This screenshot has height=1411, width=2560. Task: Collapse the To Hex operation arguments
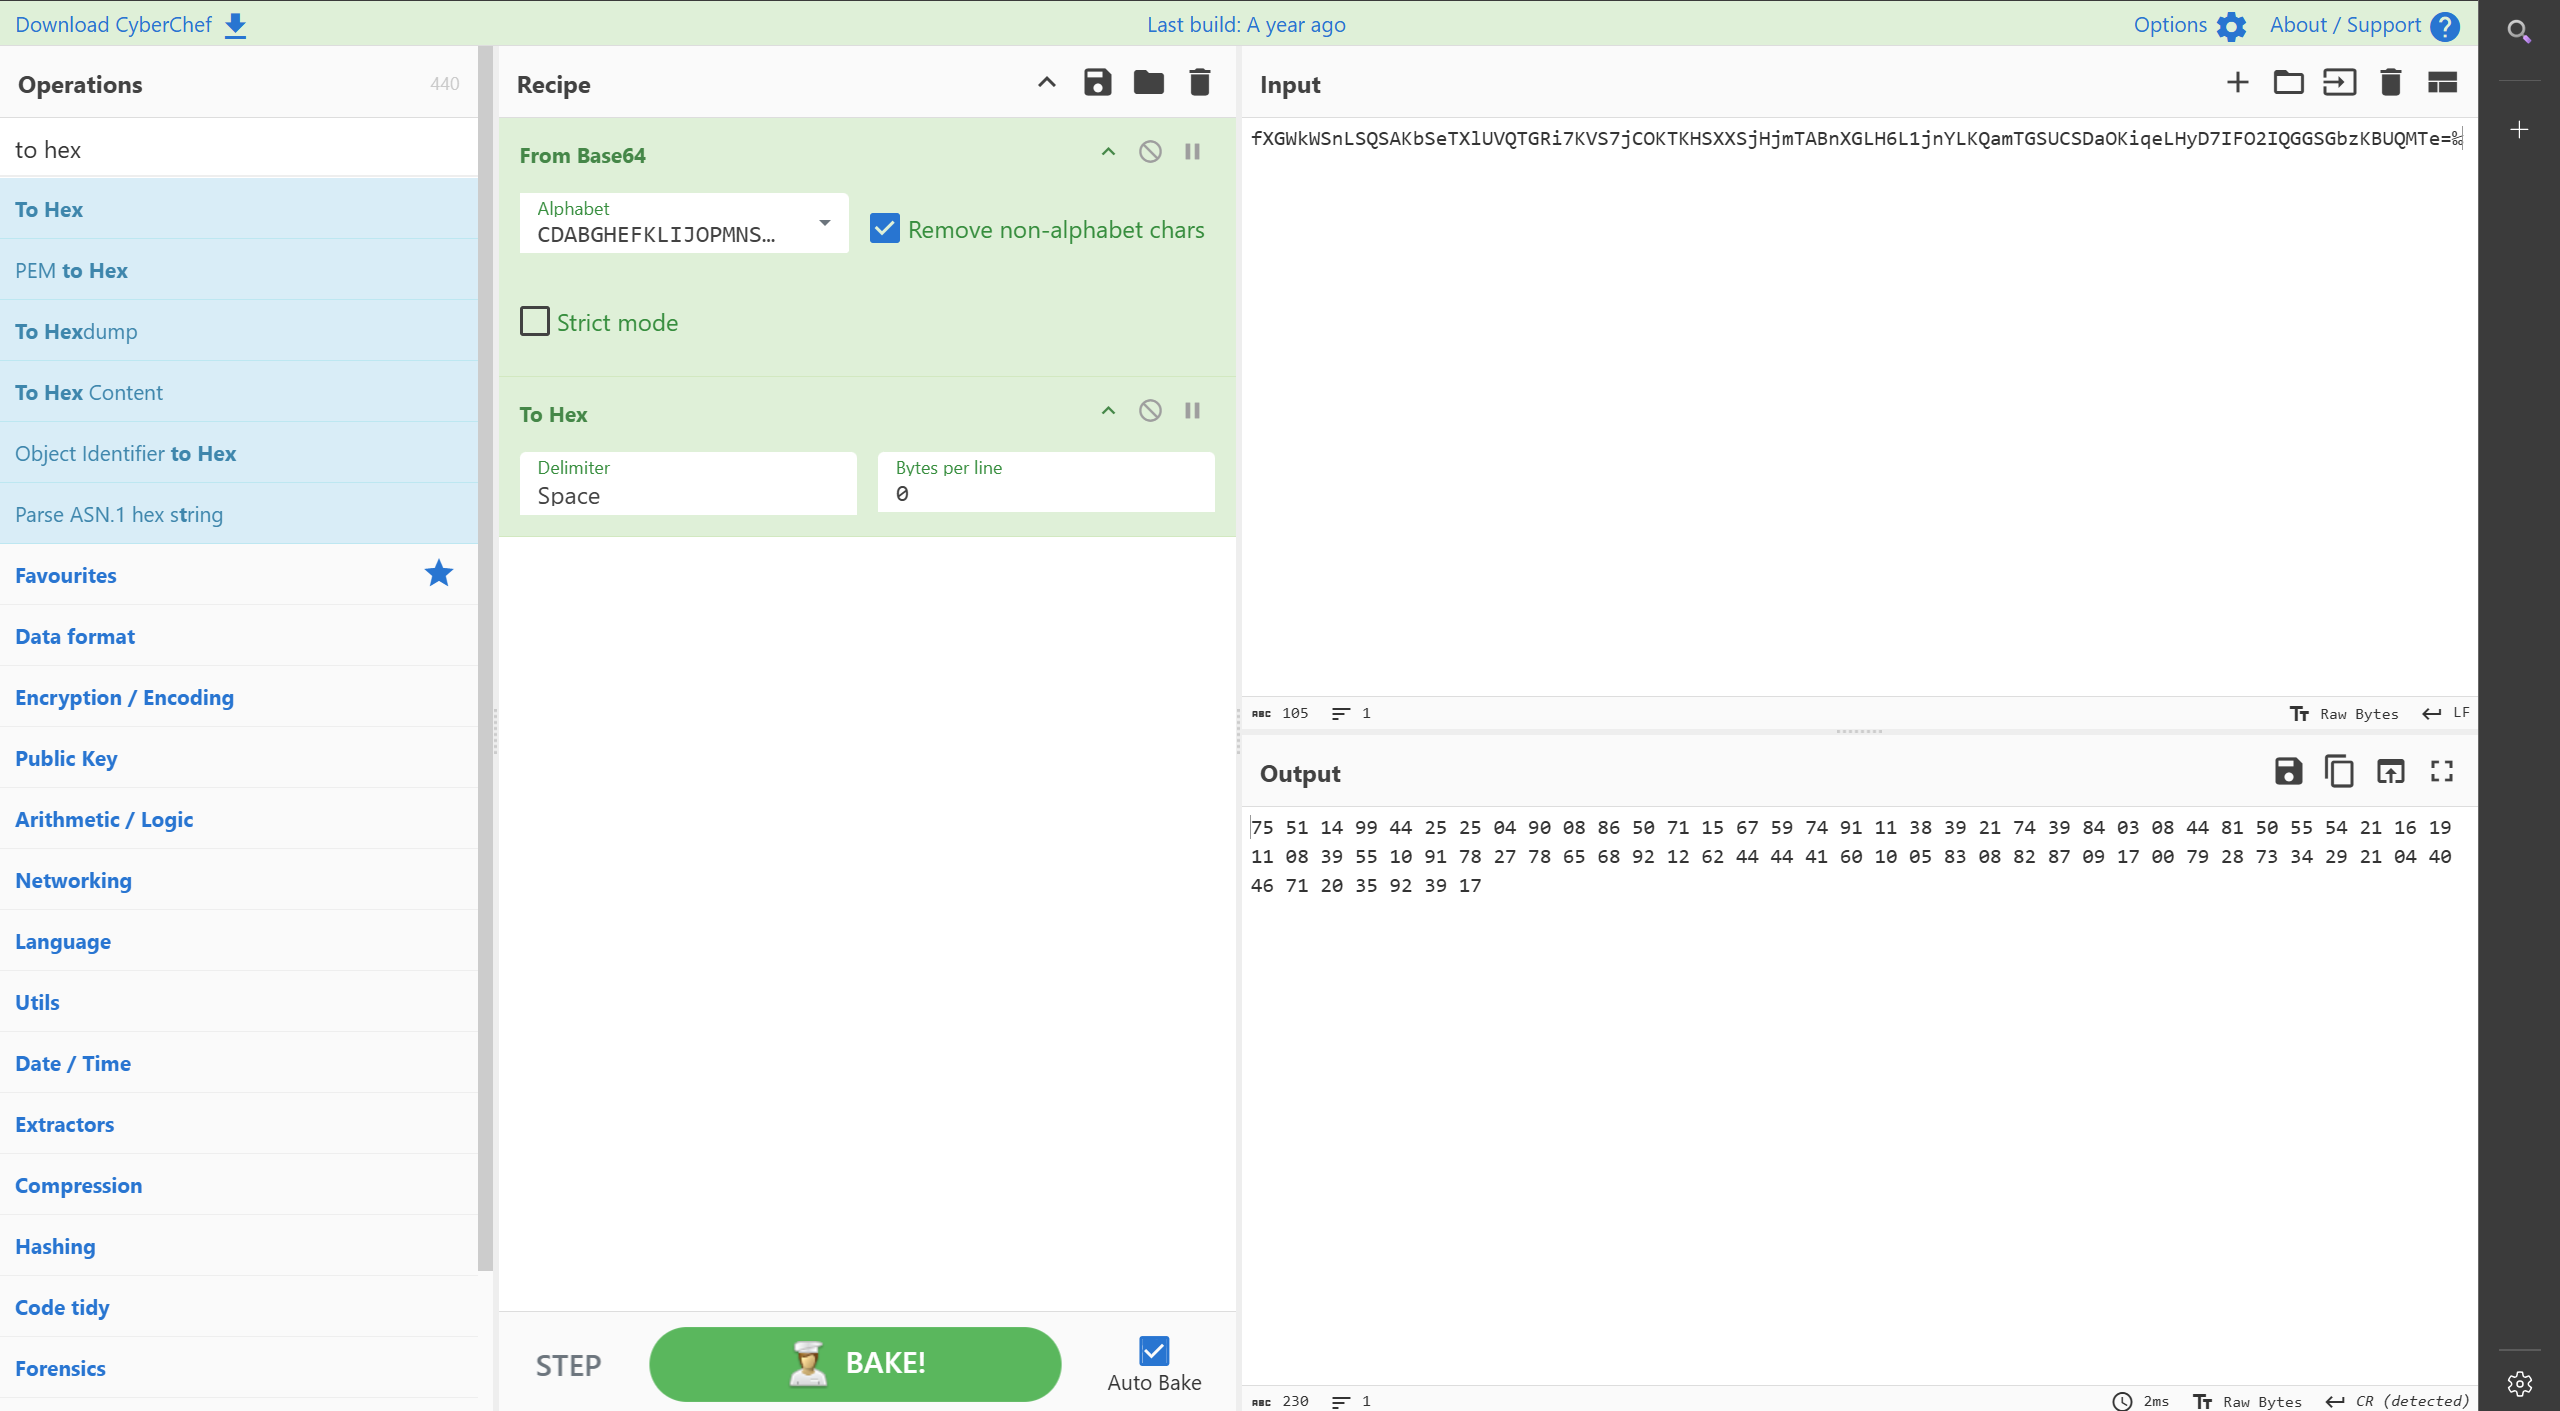[1108, 411]
